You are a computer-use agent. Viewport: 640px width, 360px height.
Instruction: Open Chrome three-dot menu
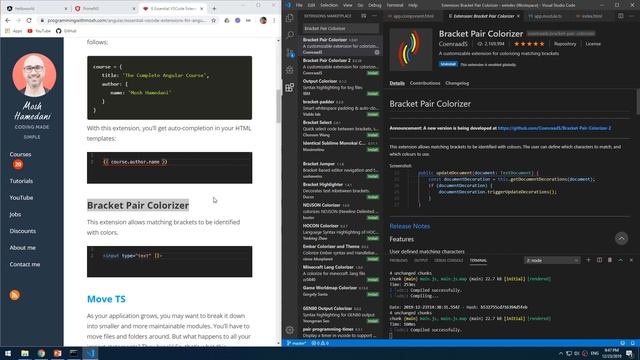(274, 20)
